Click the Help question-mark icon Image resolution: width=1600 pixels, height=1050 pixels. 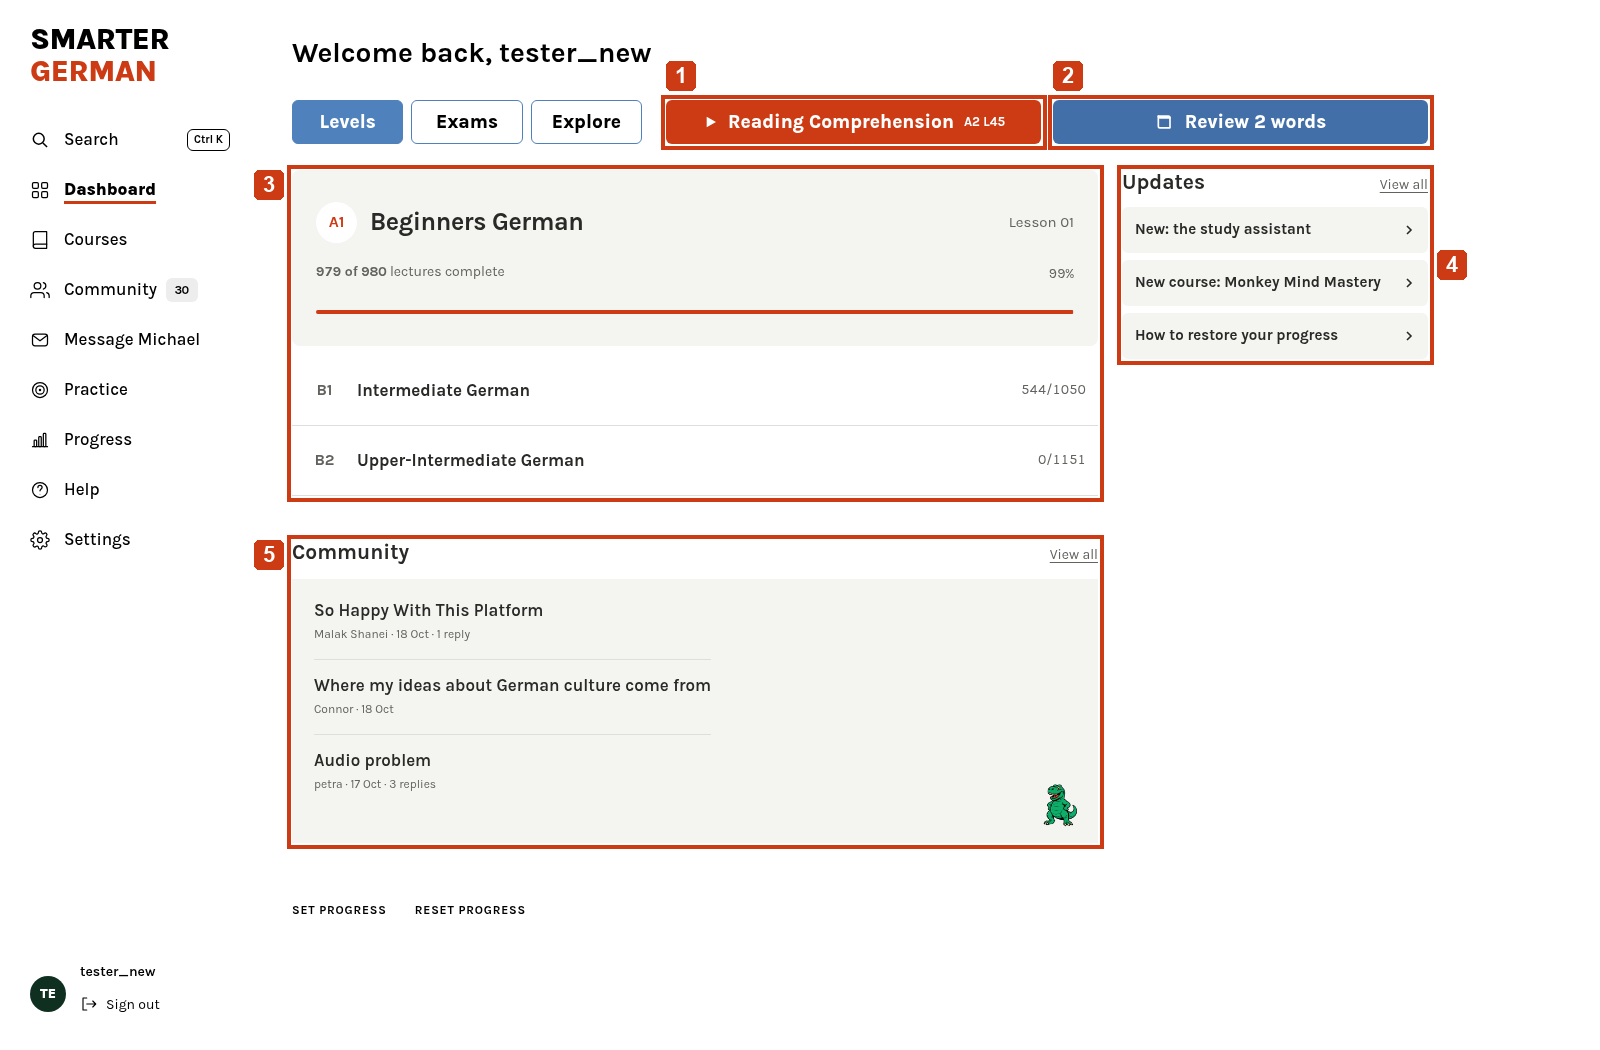click(40, 490)
